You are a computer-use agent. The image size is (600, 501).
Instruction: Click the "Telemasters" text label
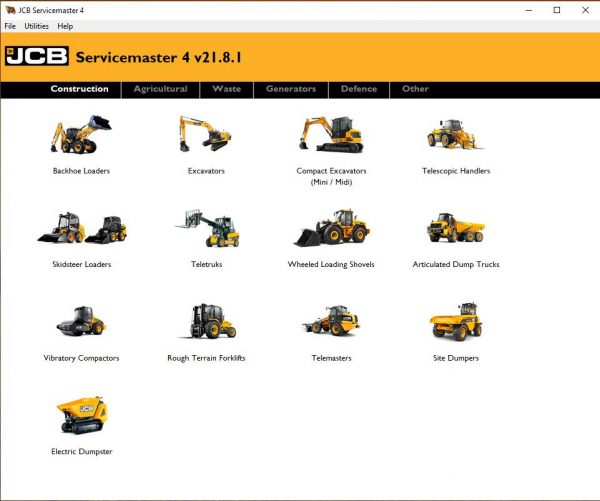(x=331, y=358)
